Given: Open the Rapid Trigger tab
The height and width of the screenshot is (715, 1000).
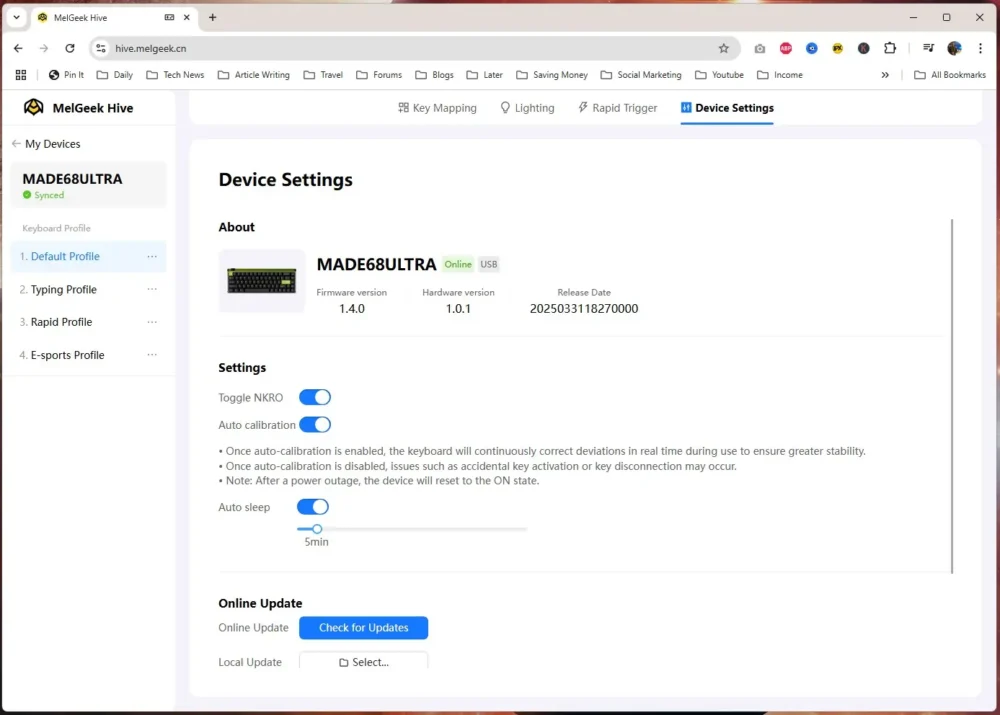Looking at the screenshot, I should pos(617,108).
